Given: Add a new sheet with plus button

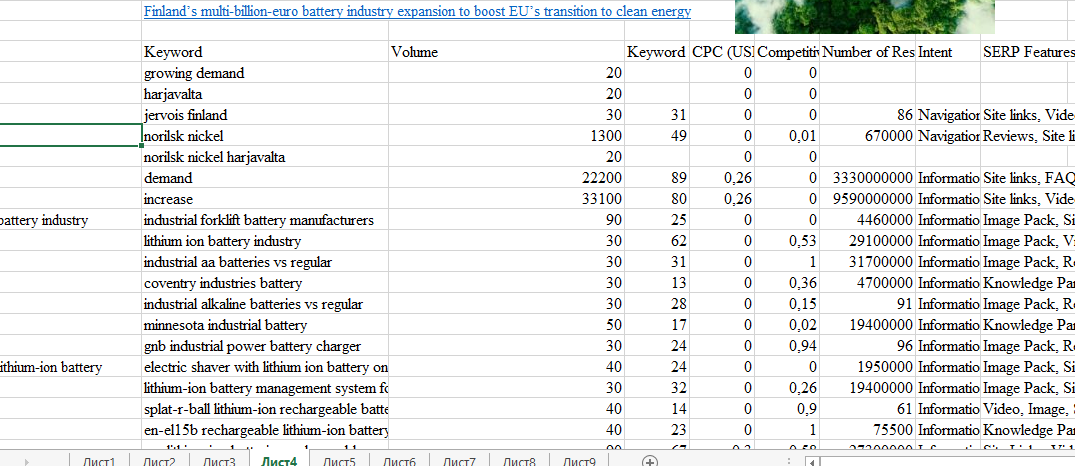Looking at the screenshot, I should pos(649,461).
